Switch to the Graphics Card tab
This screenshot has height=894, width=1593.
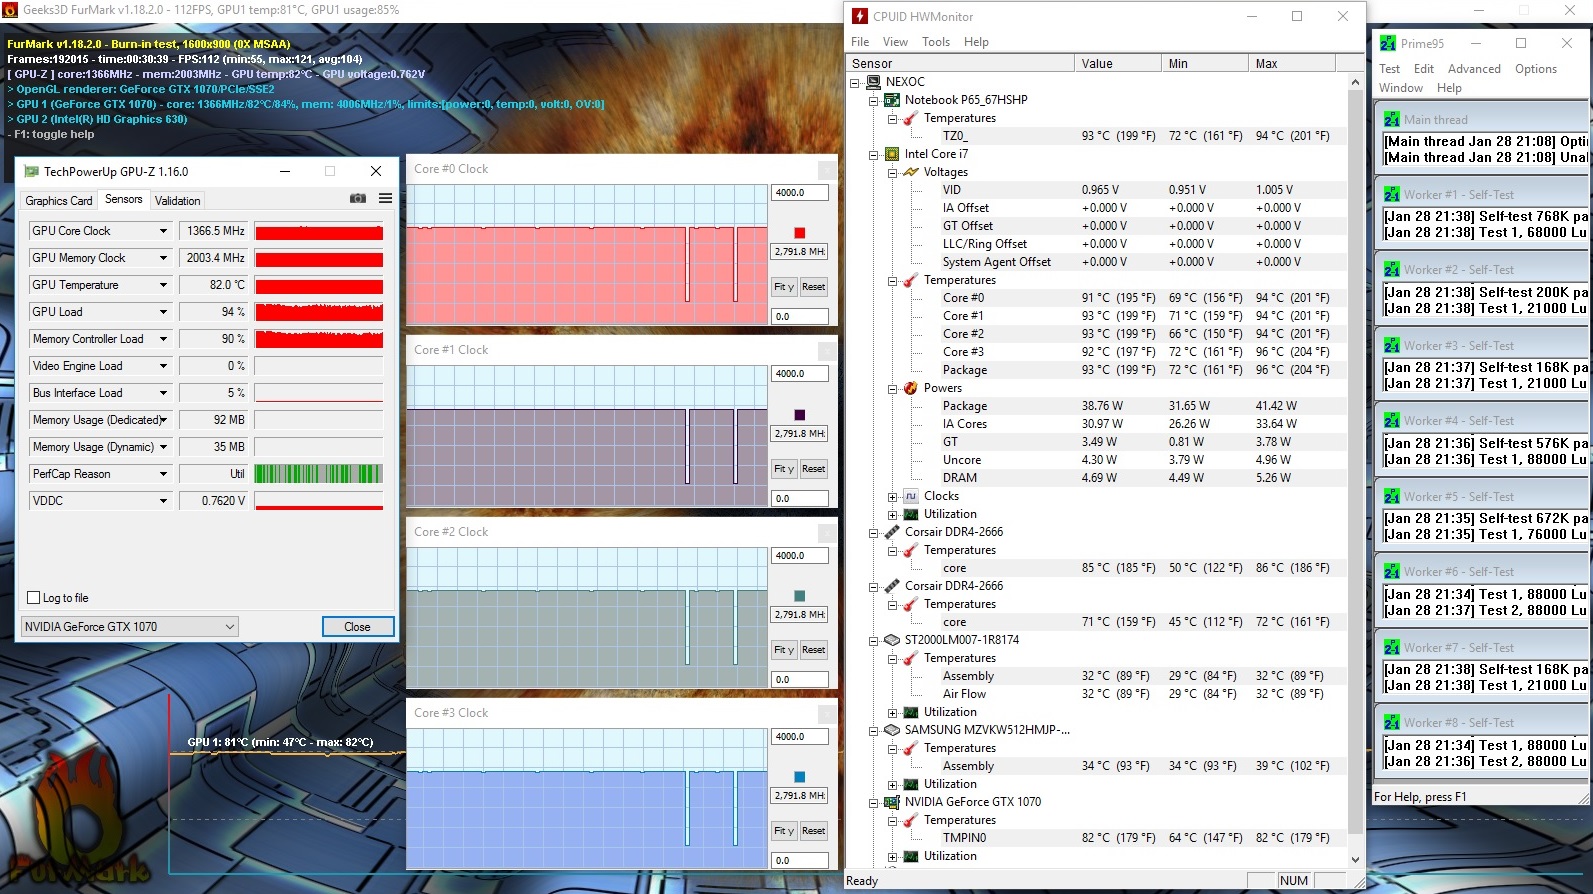pos(59,201)
